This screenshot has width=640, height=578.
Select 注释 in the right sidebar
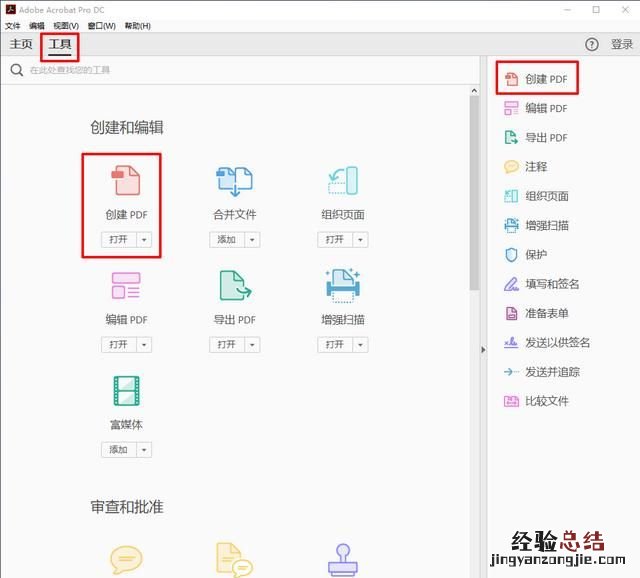(526, 167)
